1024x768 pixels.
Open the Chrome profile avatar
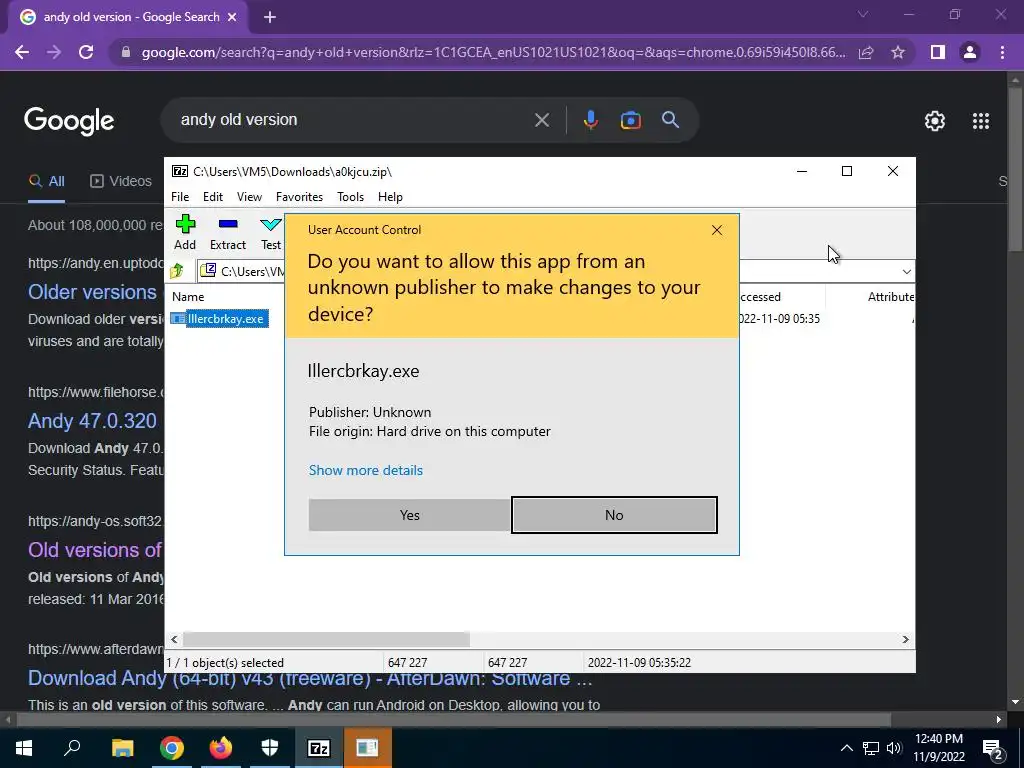[x=970, y=52]
